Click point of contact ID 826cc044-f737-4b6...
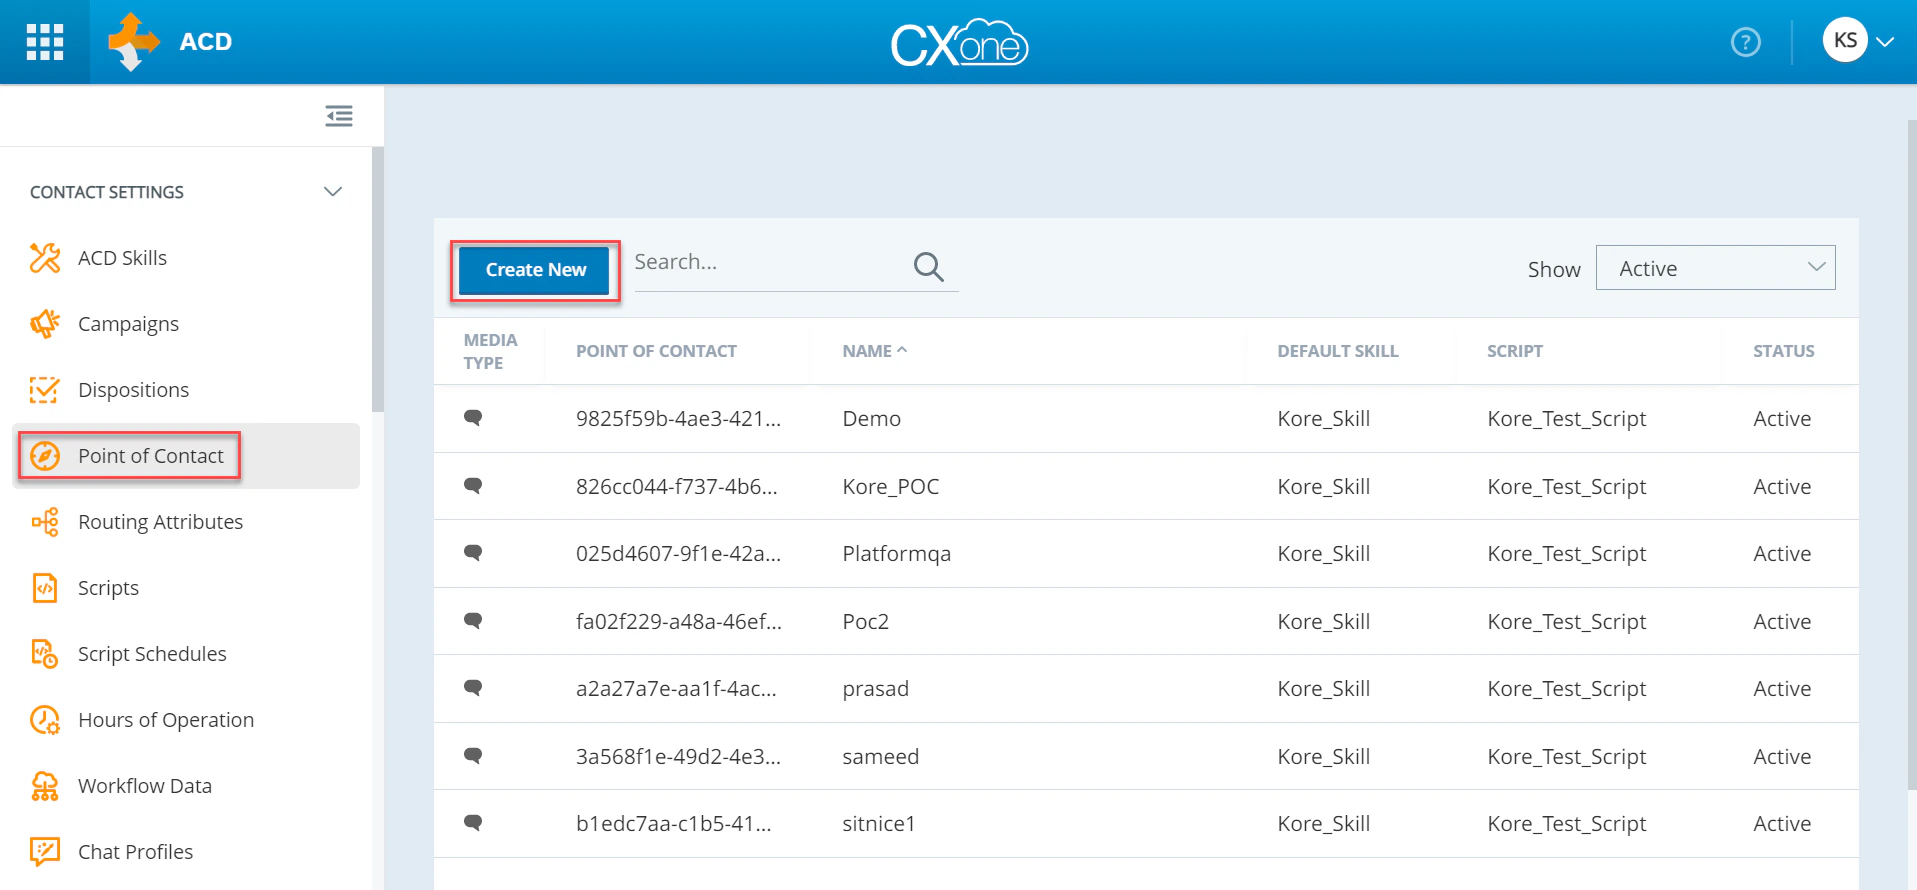 (x=676, y=487)
